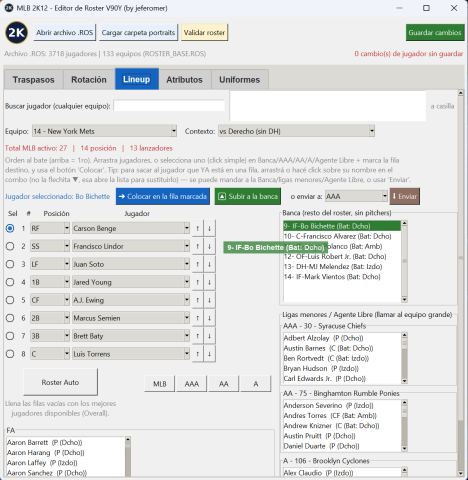Select lineup row 7 radio button

click(x=10, y=336)
